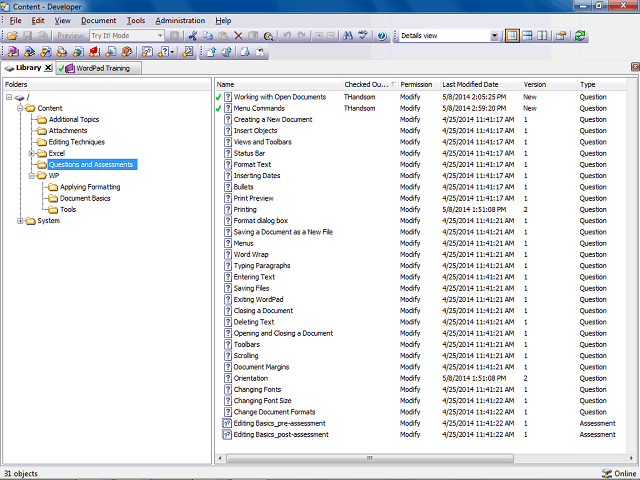Image resolution: width=640 pixels, height=480 pixels.
Task: Sort by the Last Modified Date column
Action: [480, 84]
